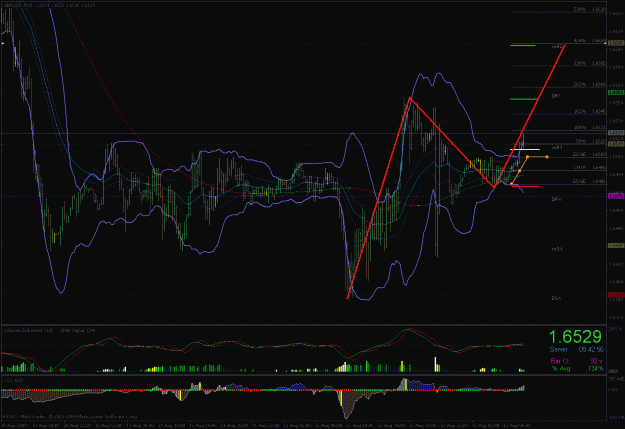Screen dimensions: 625x429
Task: Click the EDGE label above CNTR
Action: 579,154
